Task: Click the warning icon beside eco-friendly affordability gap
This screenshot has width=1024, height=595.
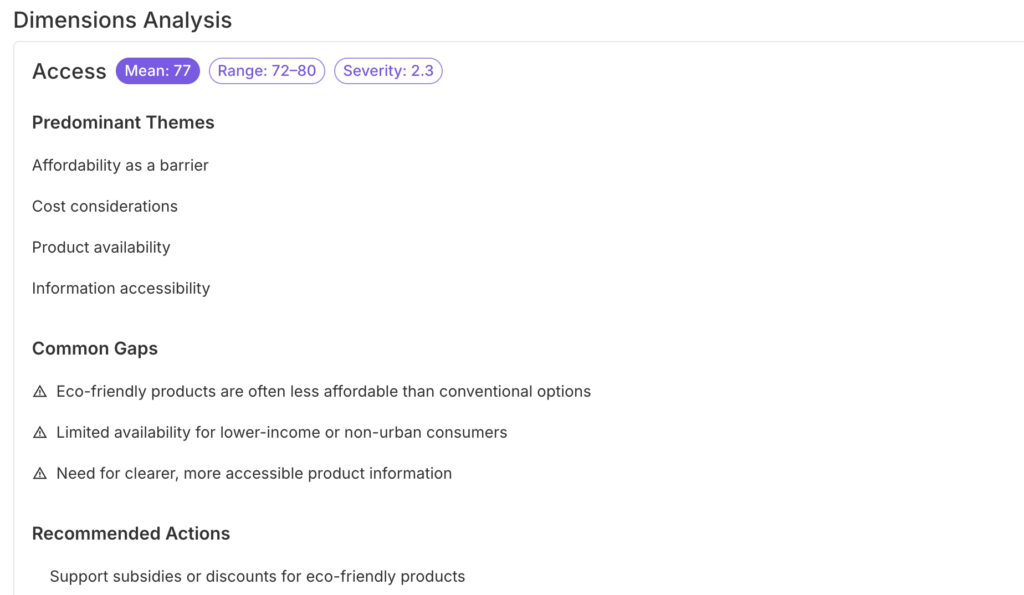Action: [40, 392]
